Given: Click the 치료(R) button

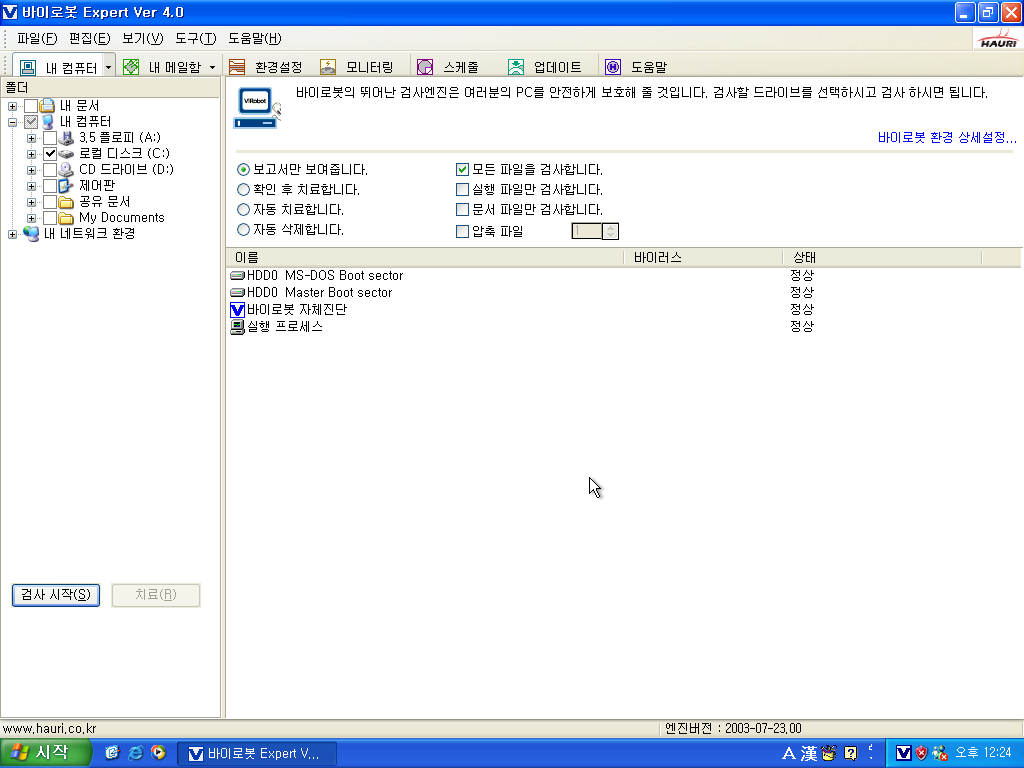Looking at the screenshot, I should click(x=155, y=595).
